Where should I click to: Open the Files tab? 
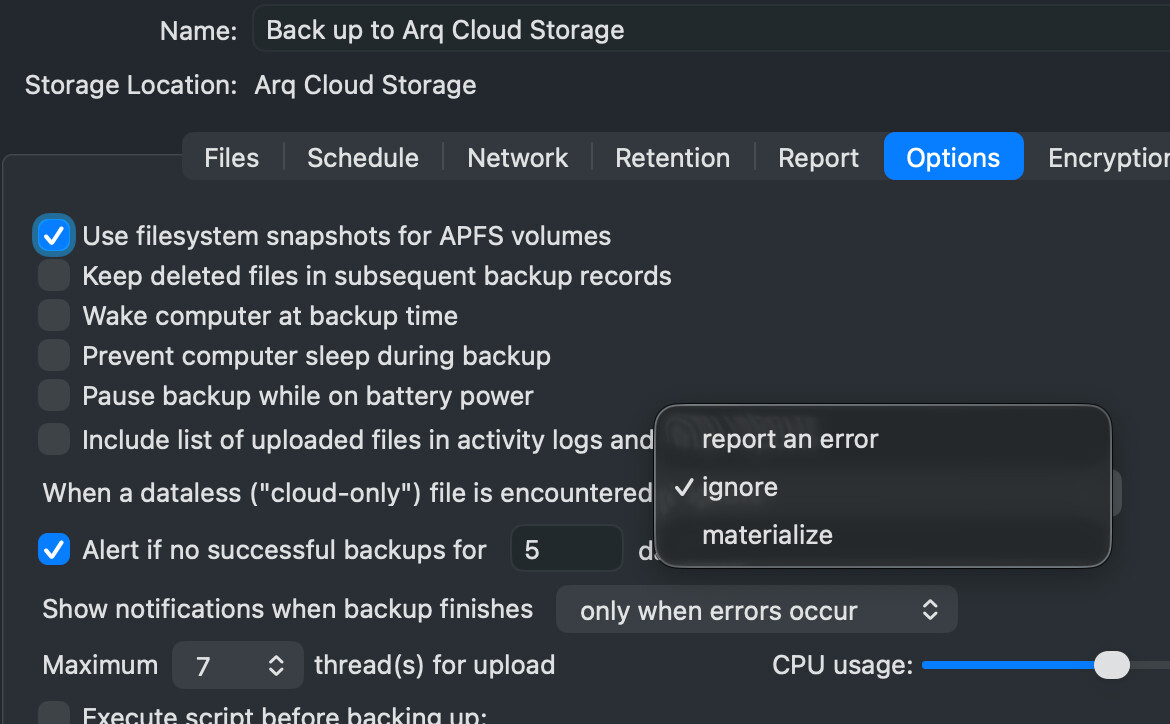coord(231,158)
